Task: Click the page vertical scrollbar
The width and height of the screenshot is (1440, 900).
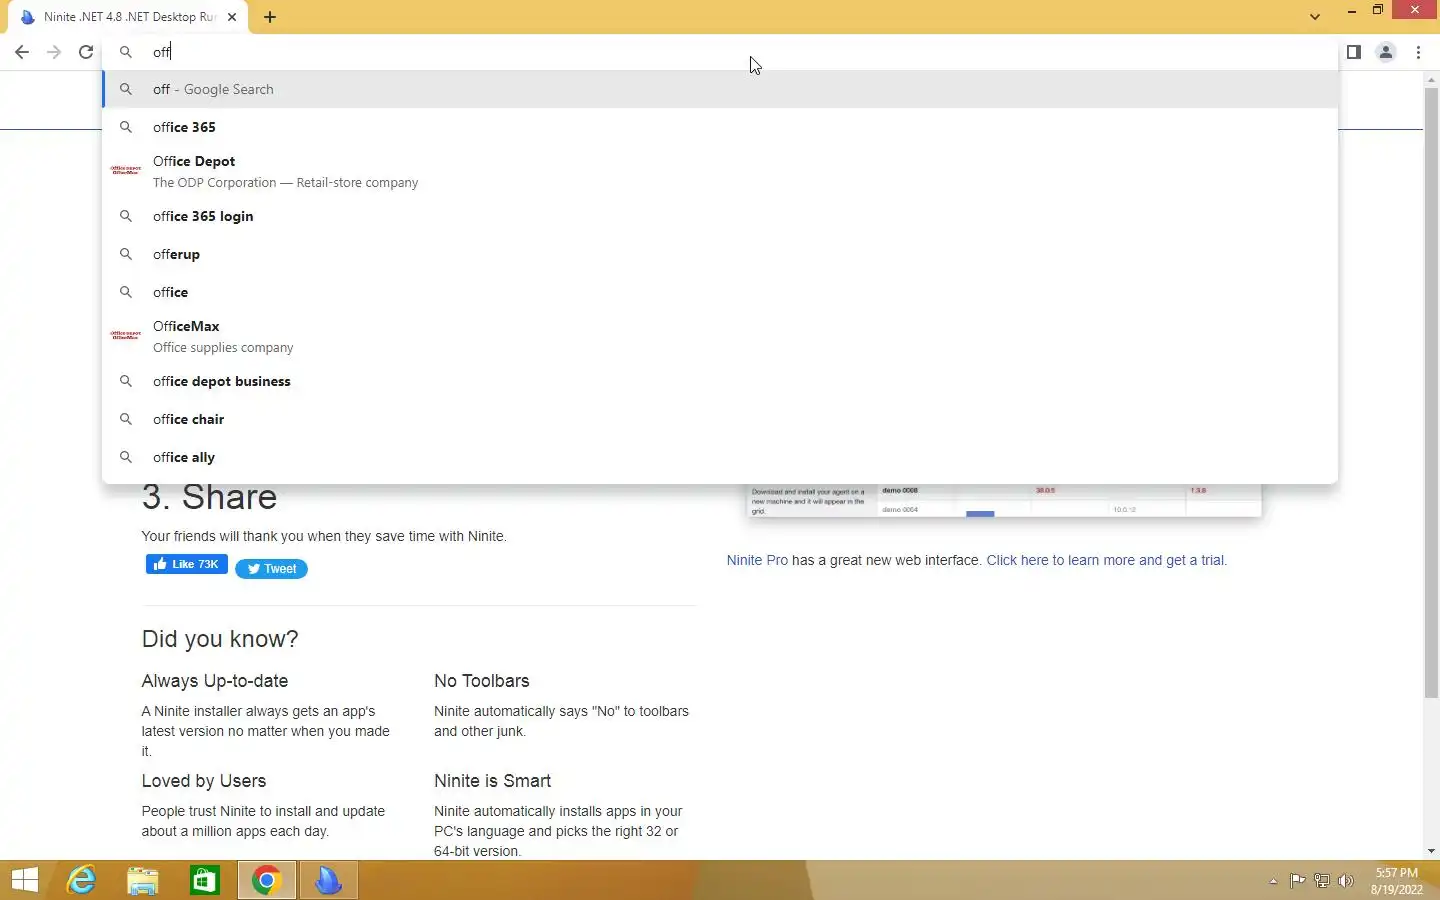Action: click(x=1431, y=392)
